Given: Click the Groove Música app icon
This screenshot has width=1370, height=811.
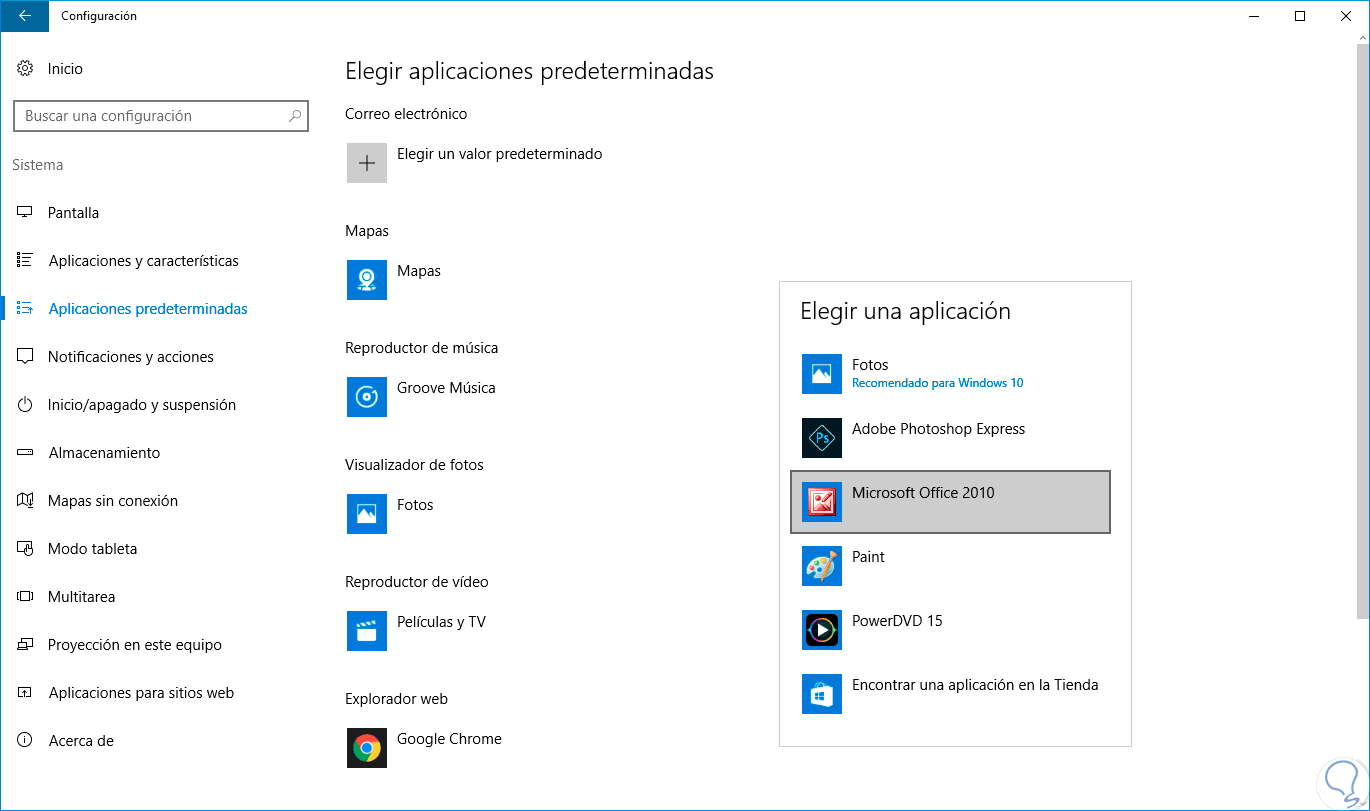Looking at the screenshot, I should coord(367,397).
